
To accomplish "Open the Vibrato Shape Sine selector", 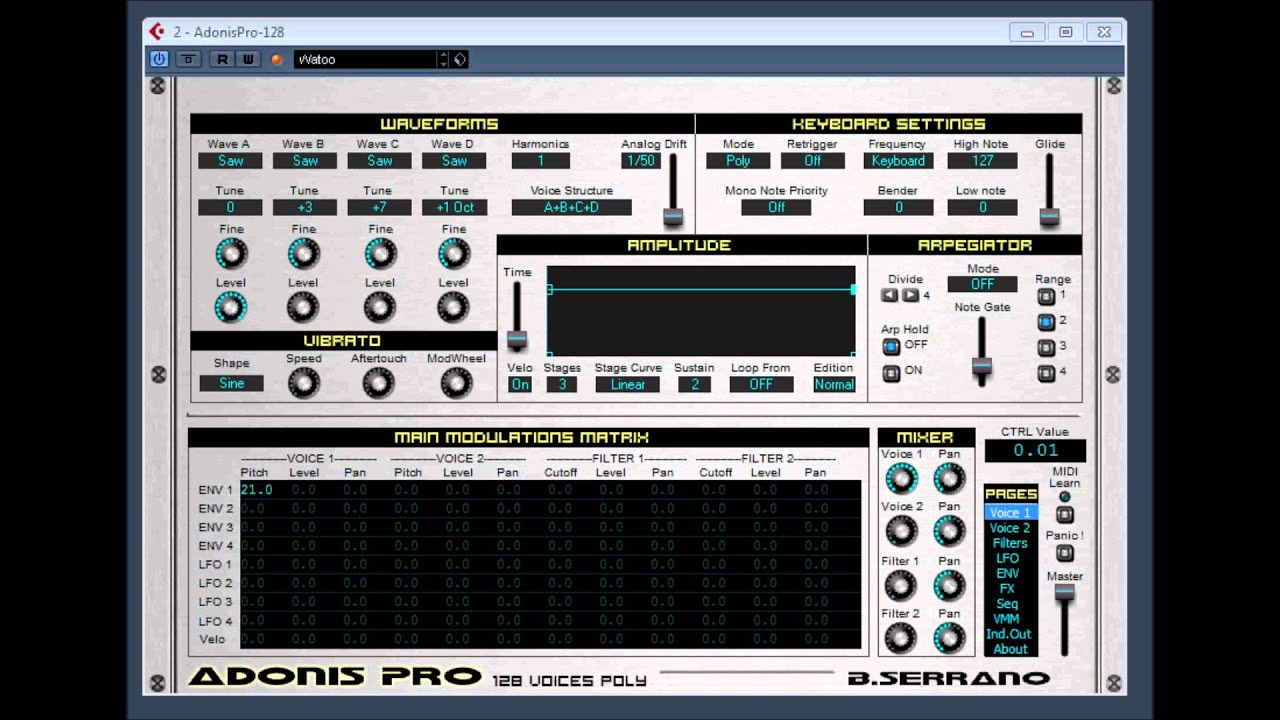I will click(x=231, y=383).
